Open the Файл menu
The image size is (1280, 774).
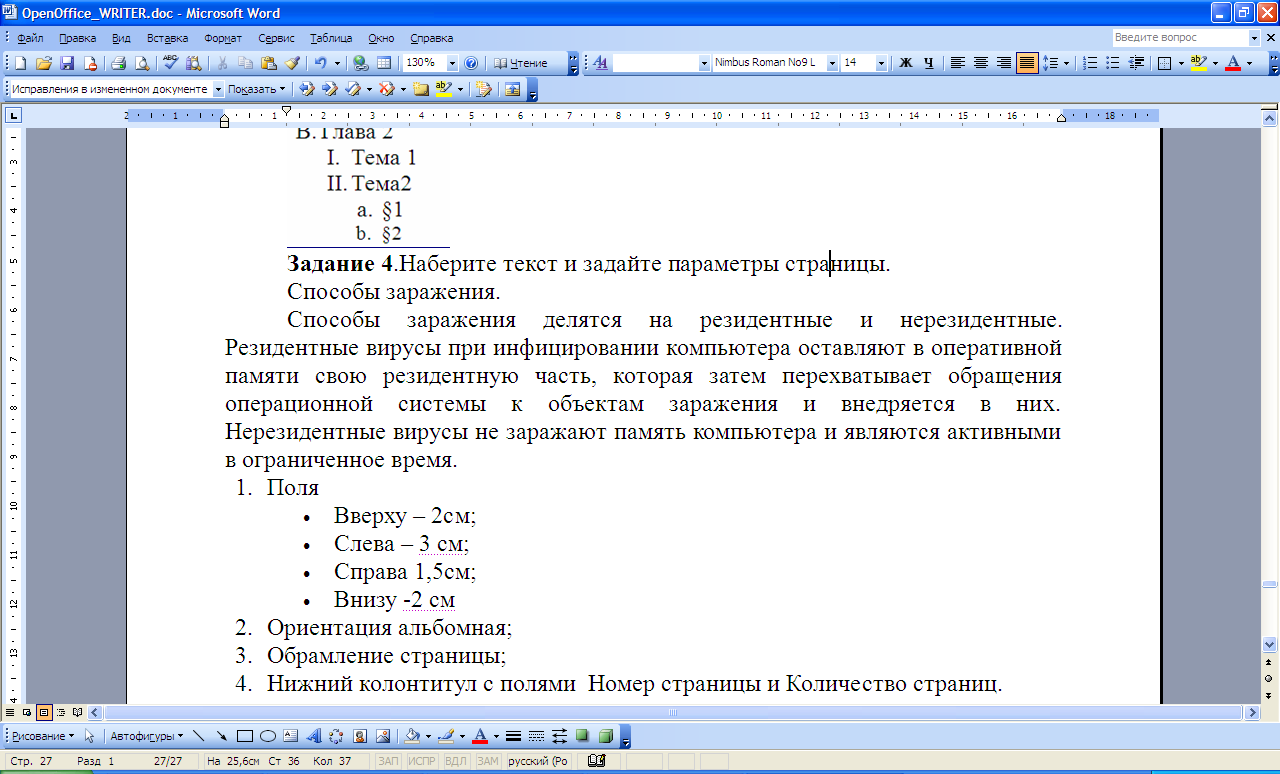(x=30, y=38)
